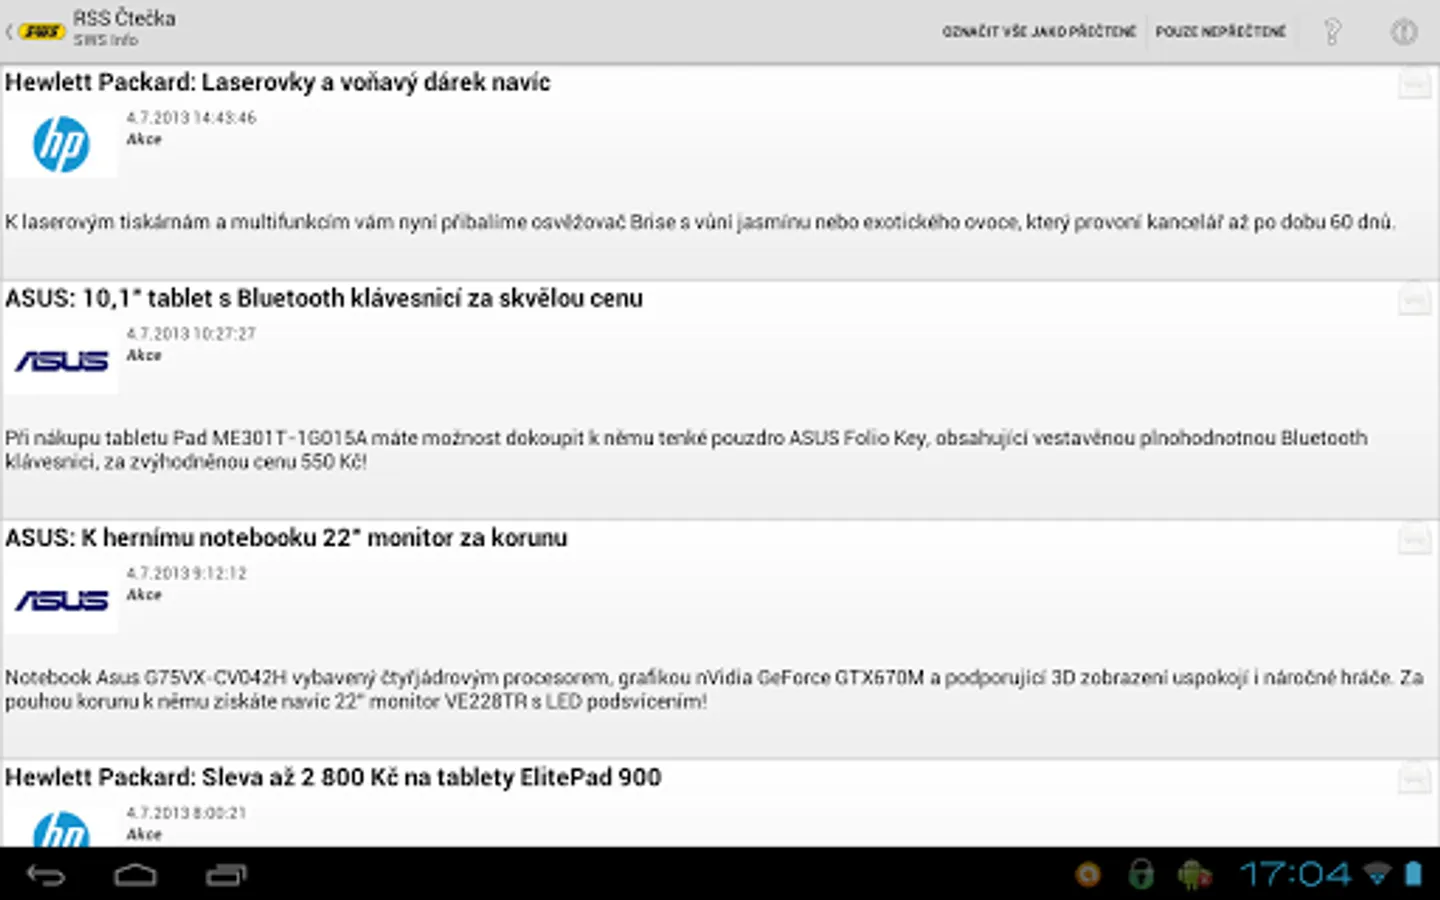Open ASUS logo thumbnail of 10,1" tablet article
This screenshot has width=1440, height=900.
coord(61,360)
